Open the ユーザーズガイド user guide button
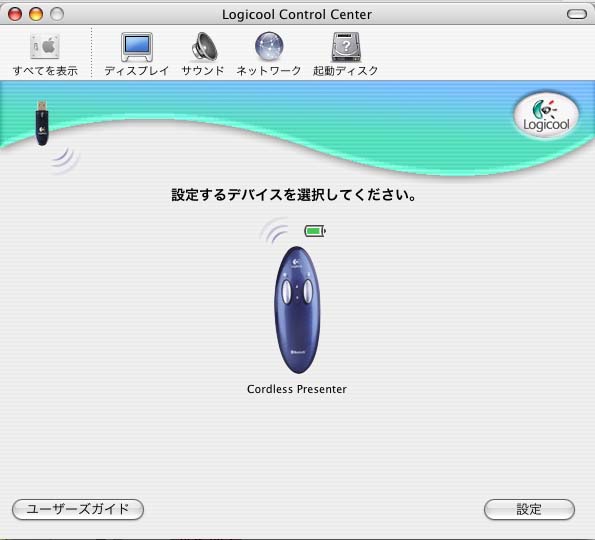 tap(78, 509)
